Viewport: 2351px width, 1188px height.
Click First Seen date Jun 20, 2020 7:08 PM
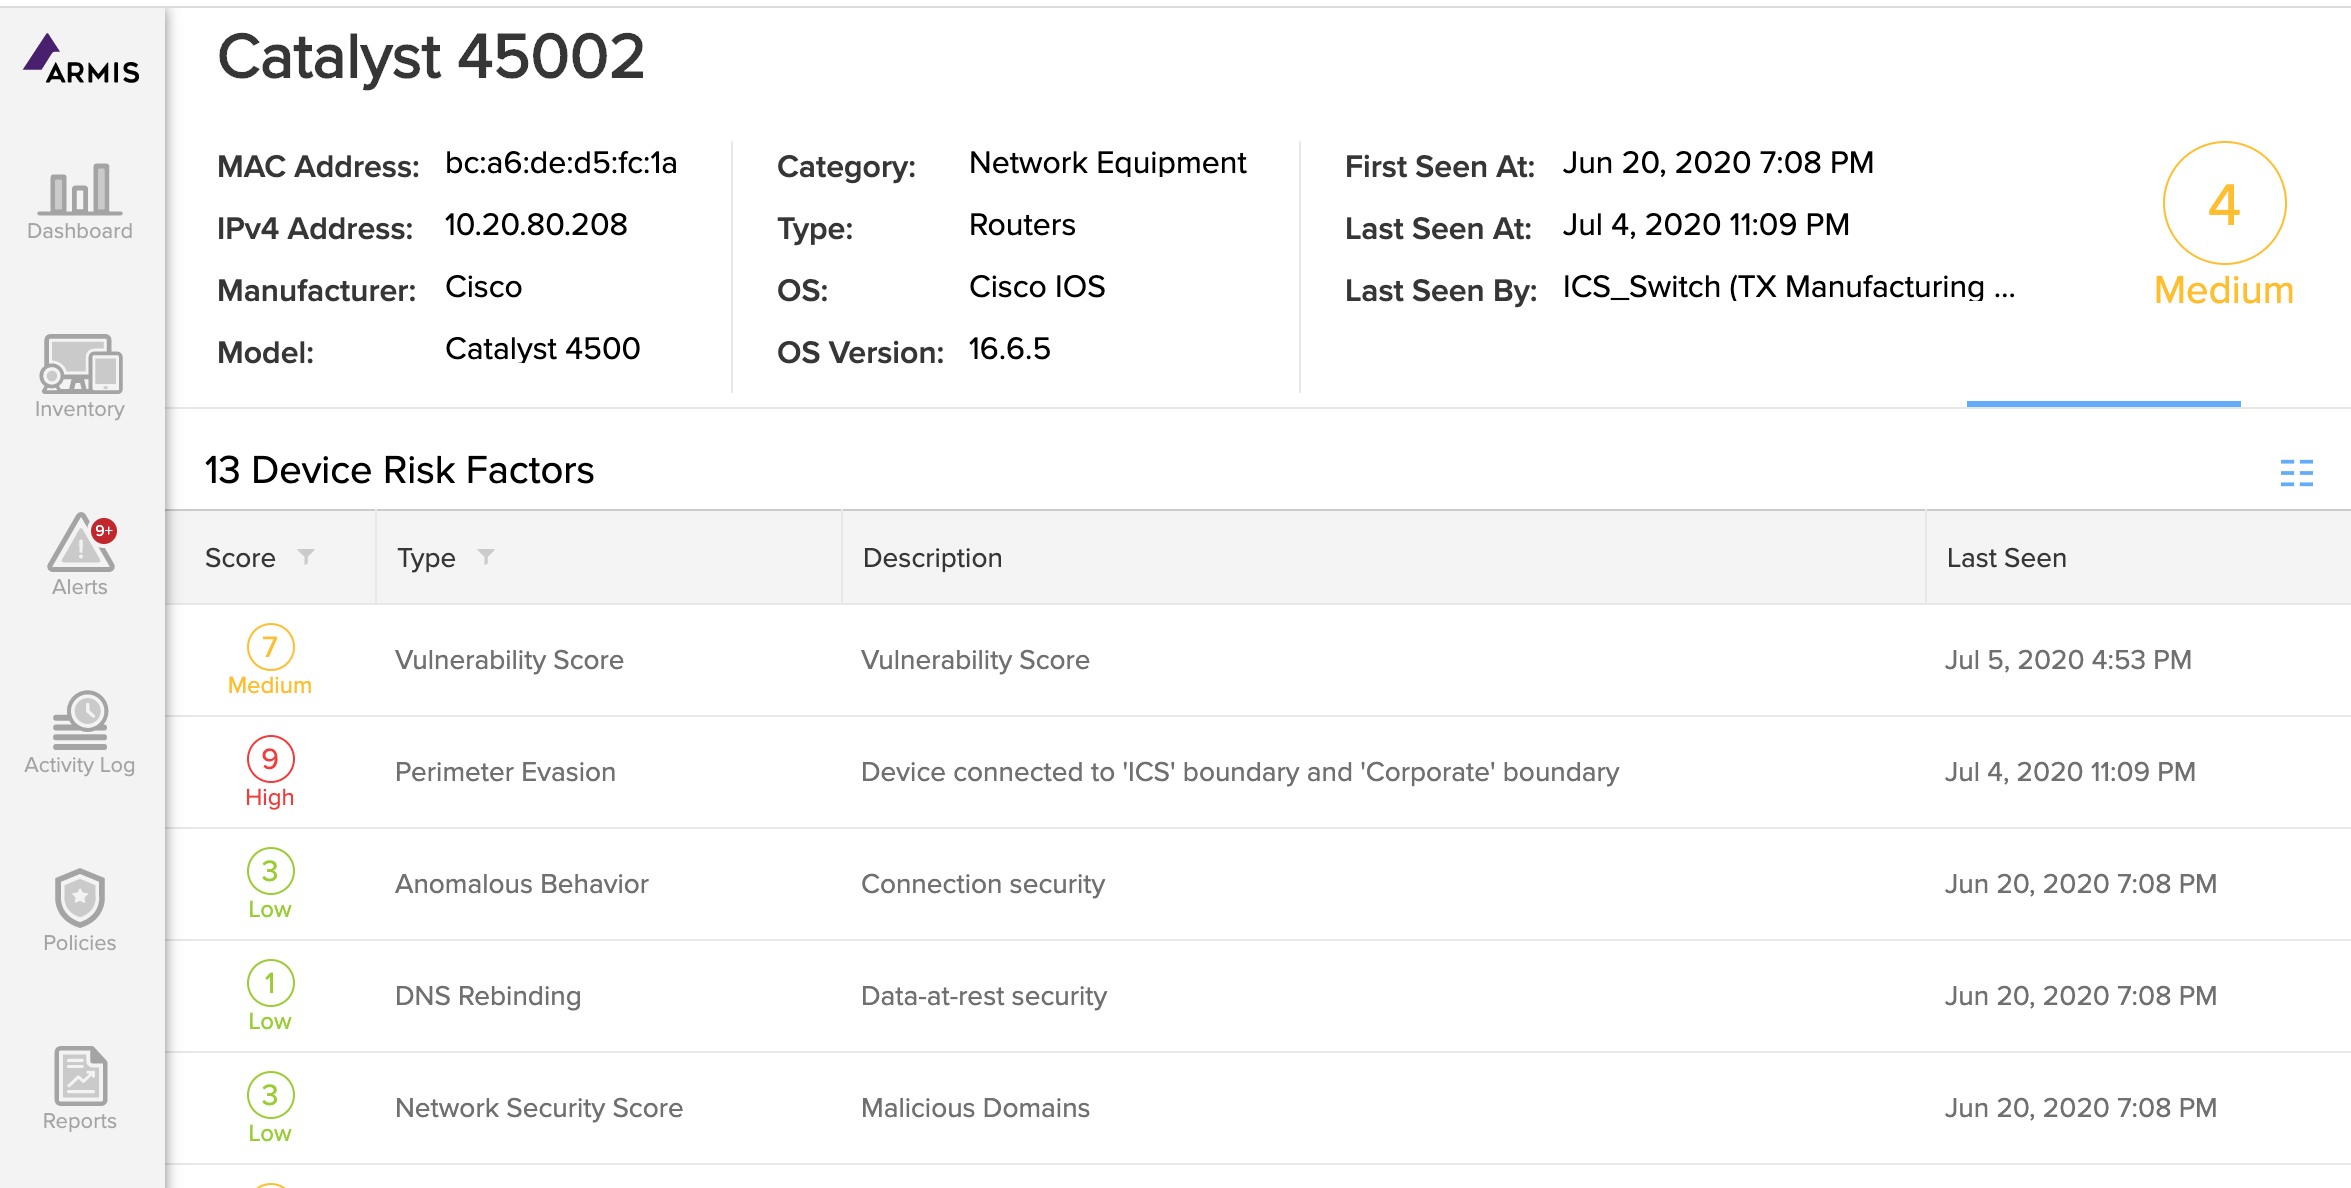1718,163
